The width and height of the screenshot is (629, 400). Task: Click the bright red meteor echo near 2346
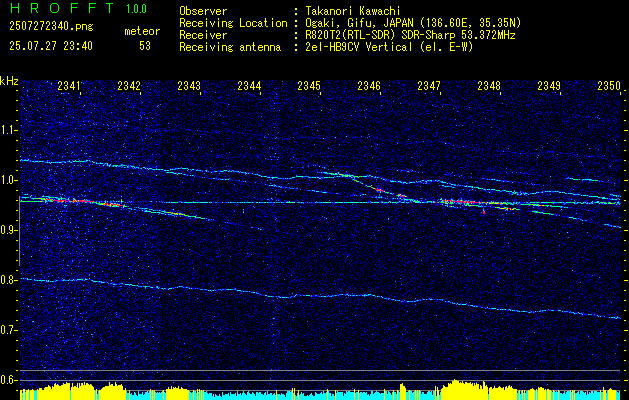[379, 189]
